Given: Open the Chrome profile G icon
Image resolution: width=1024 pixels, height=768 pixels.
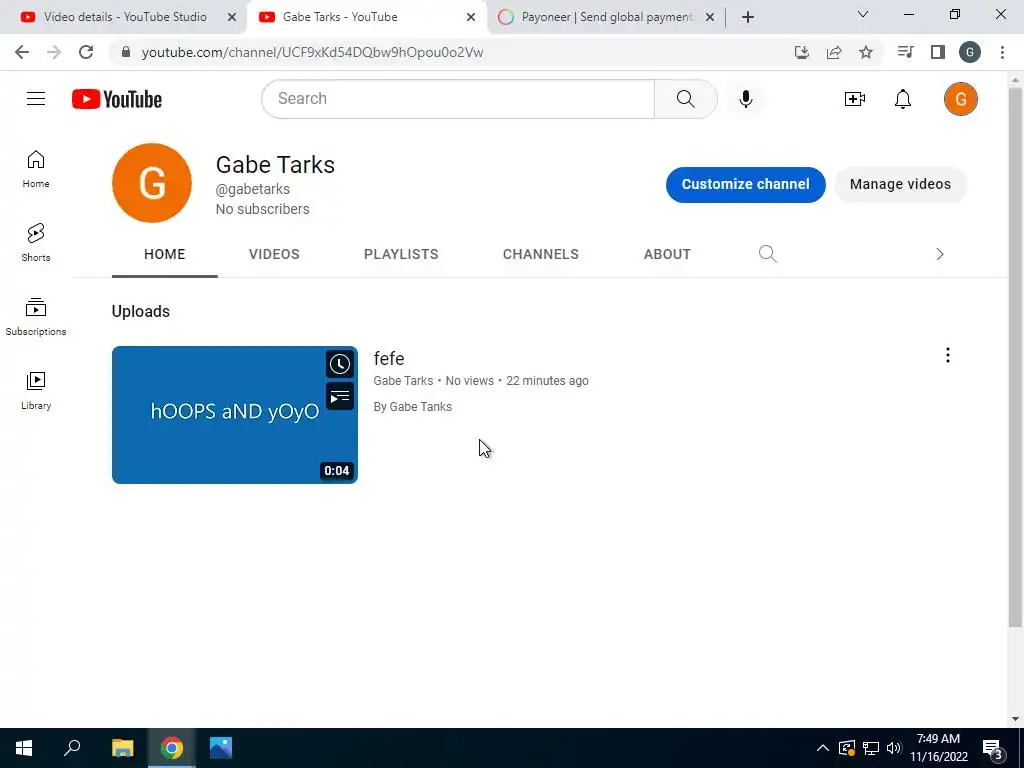Looking at the screenshot, I should pos(970,52).
